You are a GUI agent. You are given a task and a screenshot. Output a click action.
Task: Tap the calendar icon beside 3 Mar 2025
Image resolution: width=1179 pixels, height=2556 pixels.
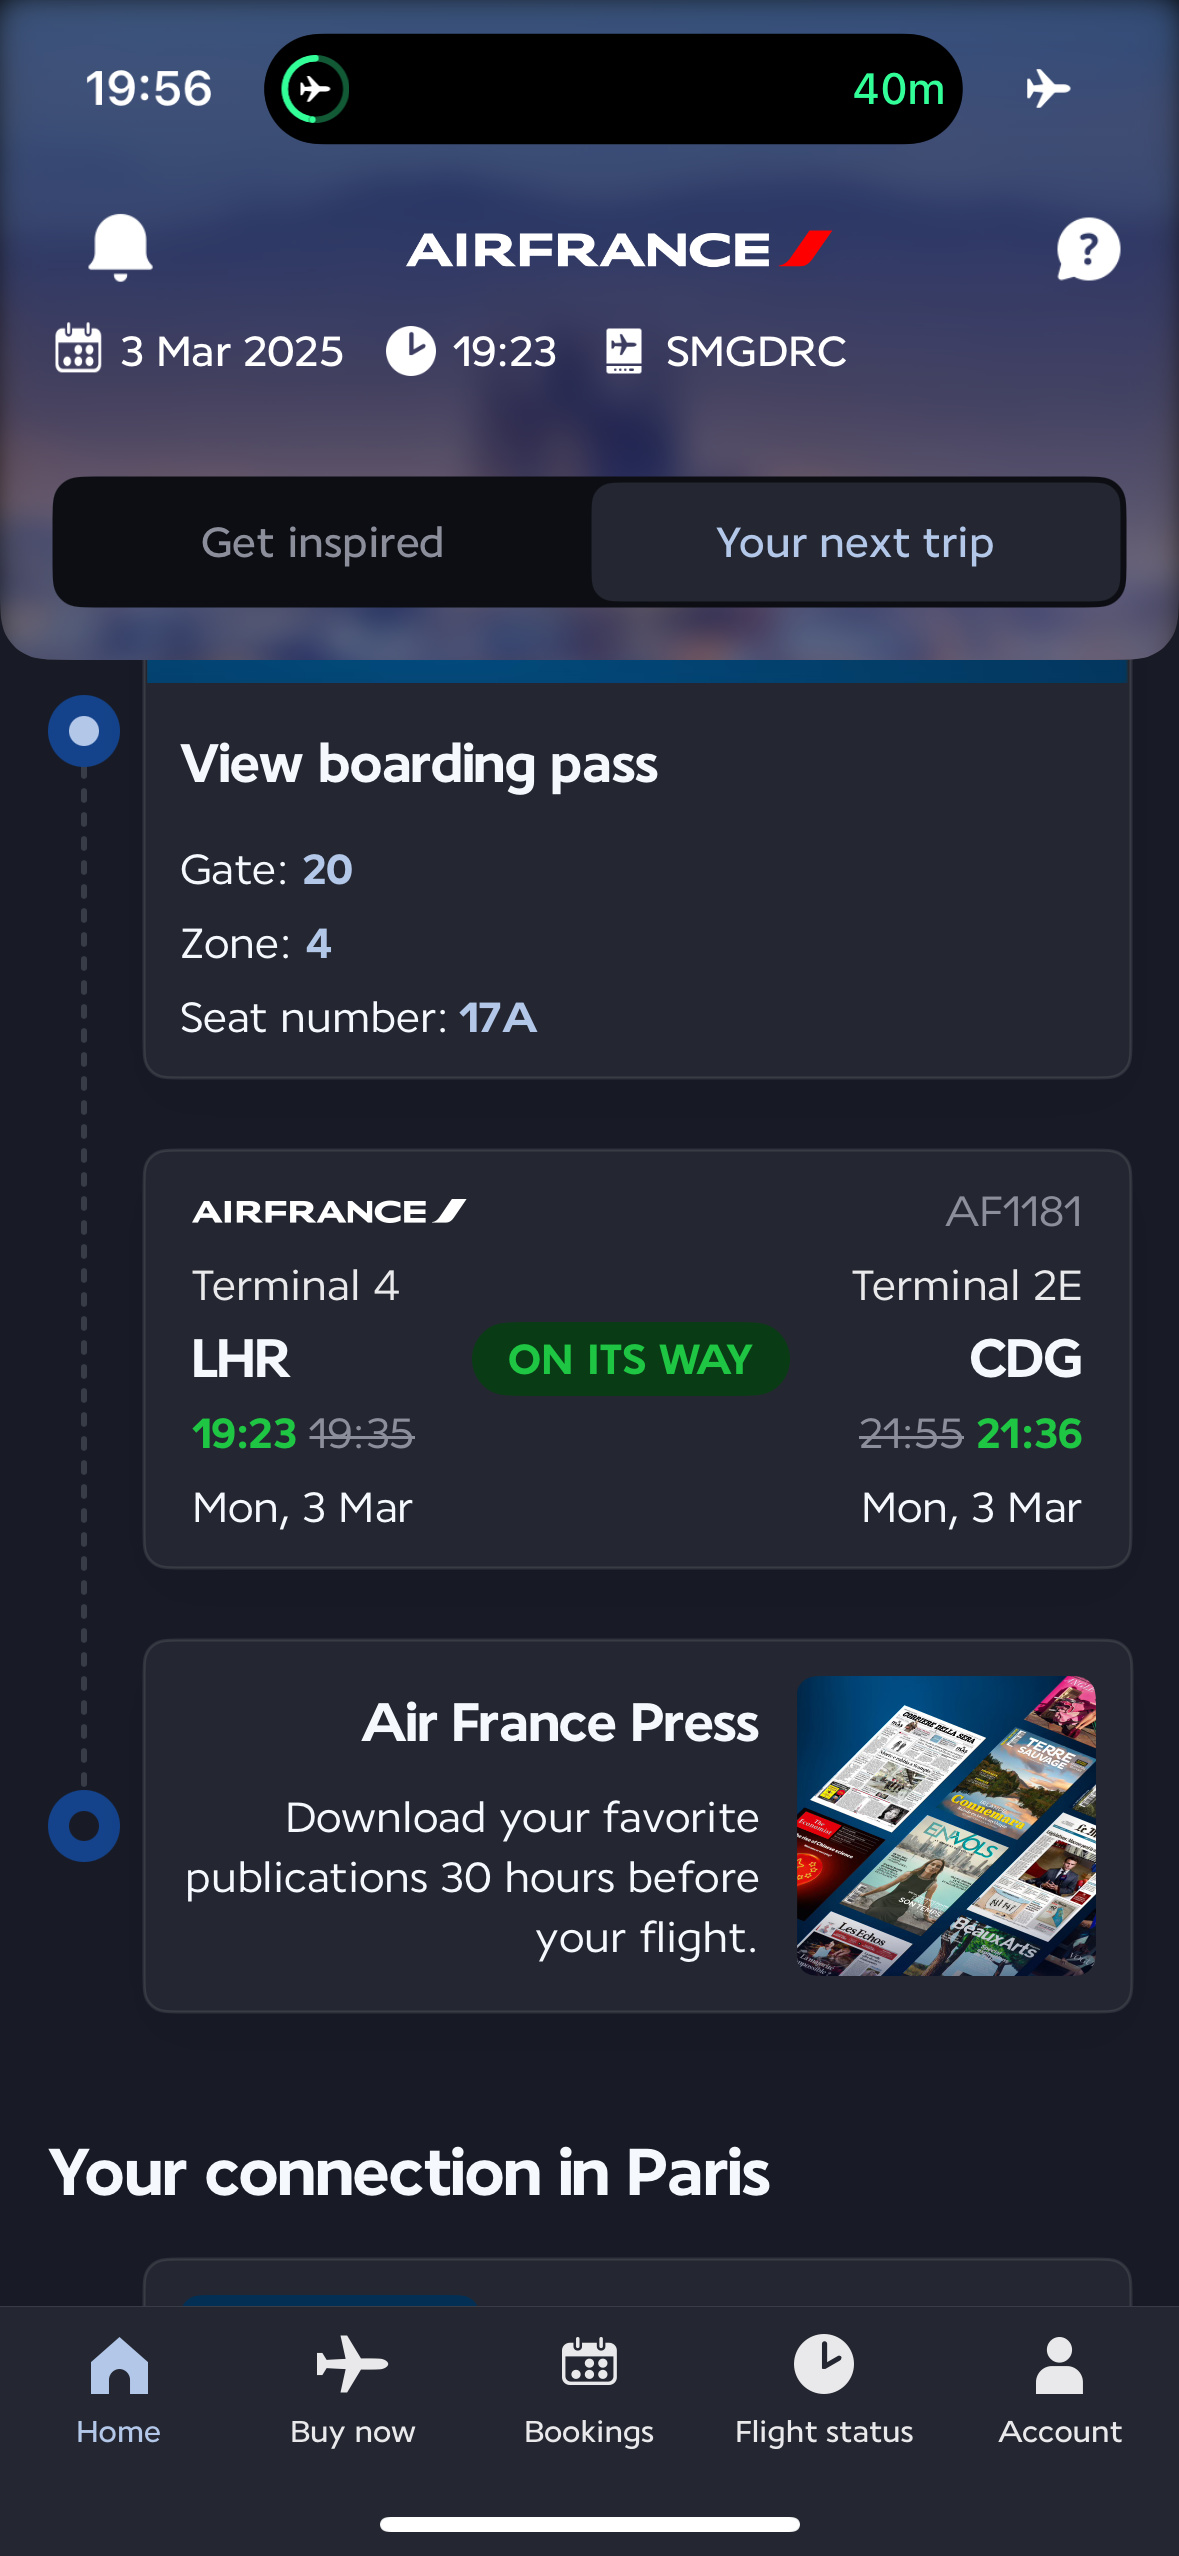(x=78, y=350)
